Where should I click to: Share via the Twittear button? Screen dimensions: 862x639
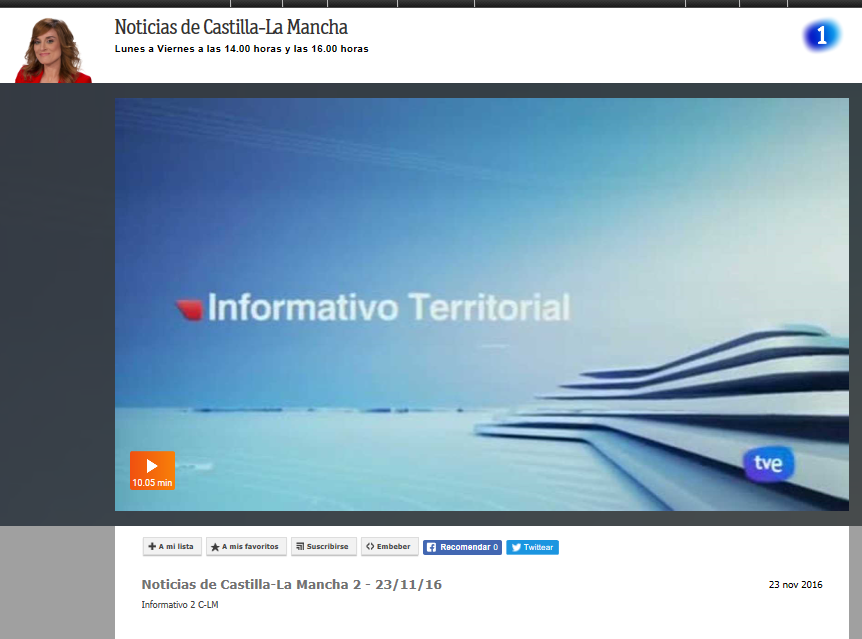point(532,547)
